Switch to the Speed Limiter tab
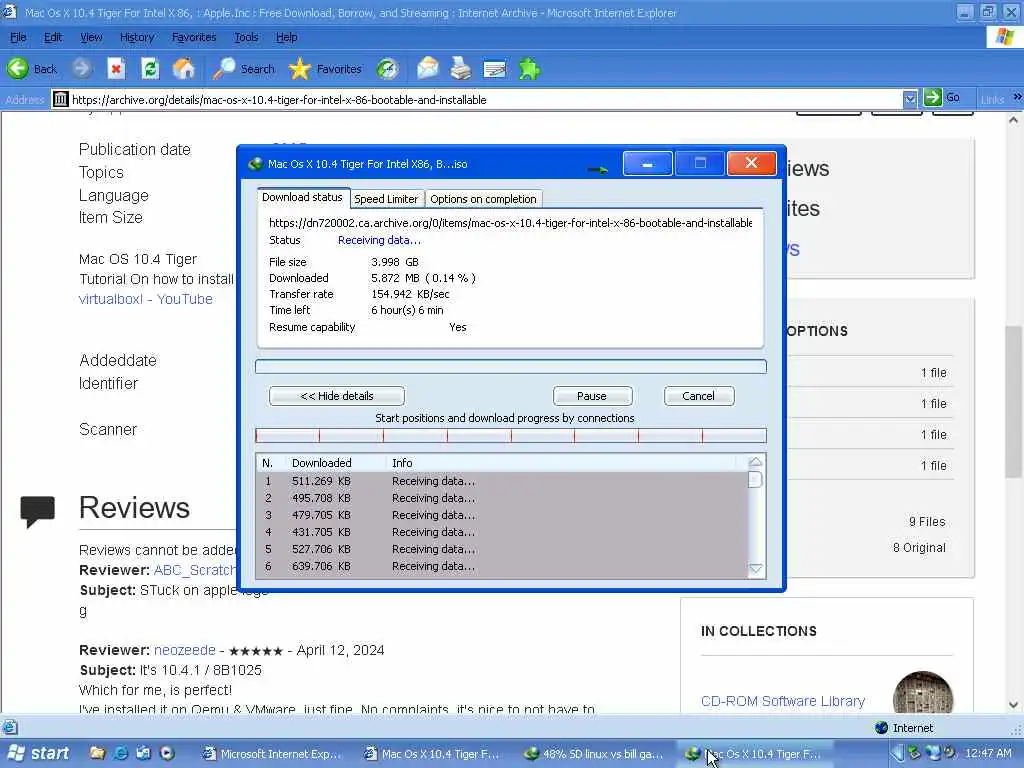Screen dimensions: 1024x768 tap(386, 199)
